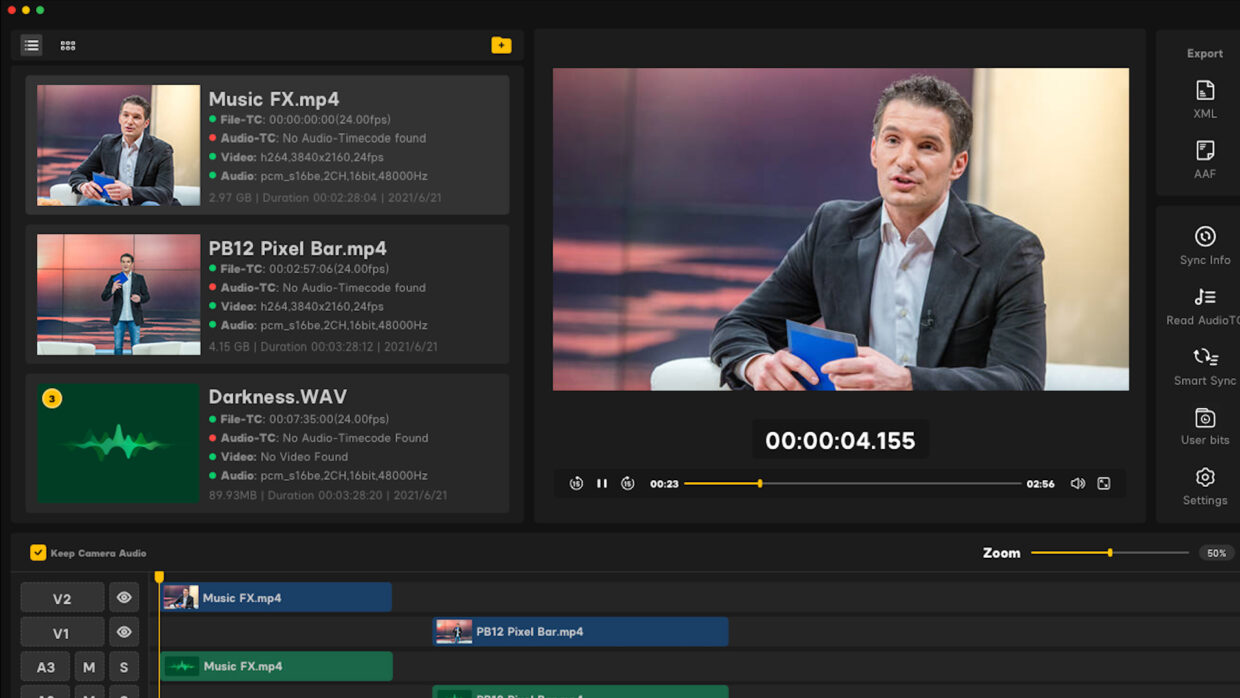The width and height of the screenshot is (1240, 698).
Task: Click Audio-TC line of Music FX.mp4
Action: (x=318, y=138)
